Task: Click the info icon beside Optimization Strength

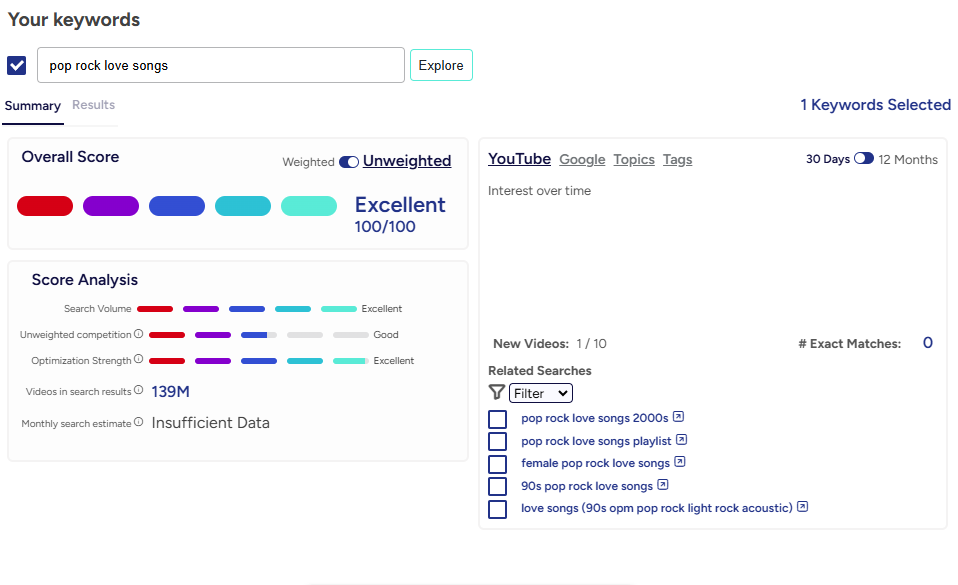Action: click(x=139, y=360)
